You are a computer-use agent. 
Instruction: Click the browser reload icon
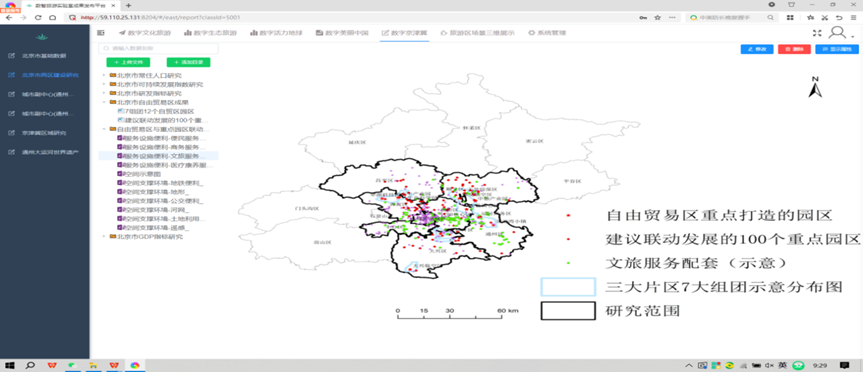click(x=38, y=18)
